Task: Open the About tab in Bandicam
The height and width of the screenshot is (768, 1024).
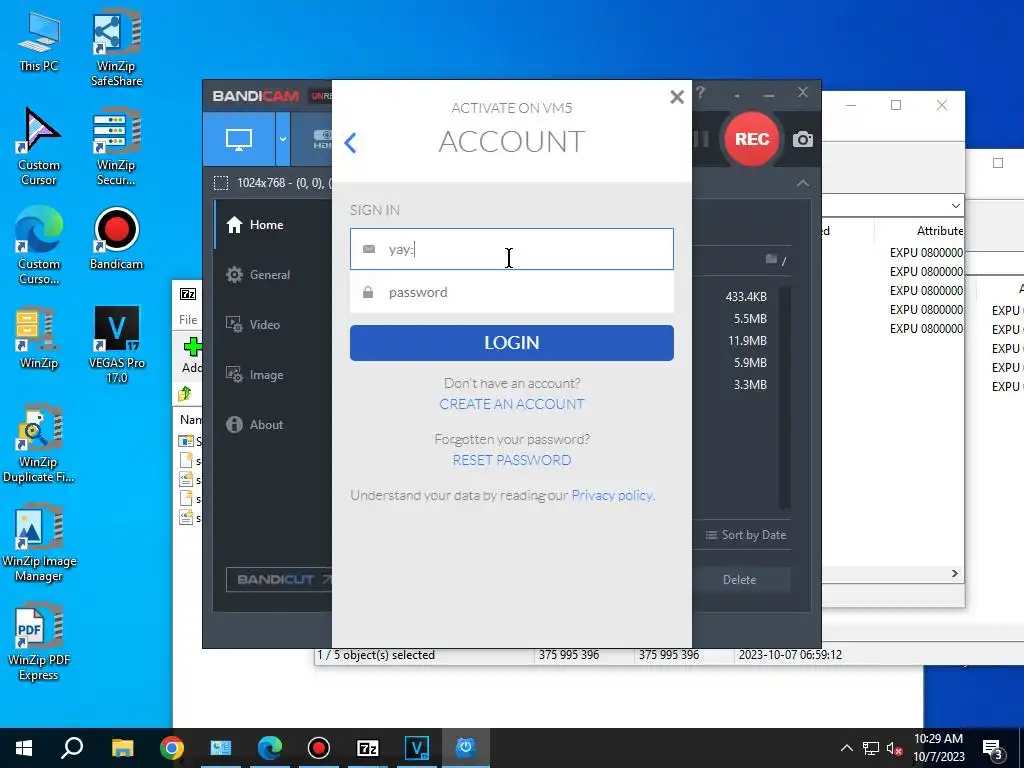Action: pos(255,424)
